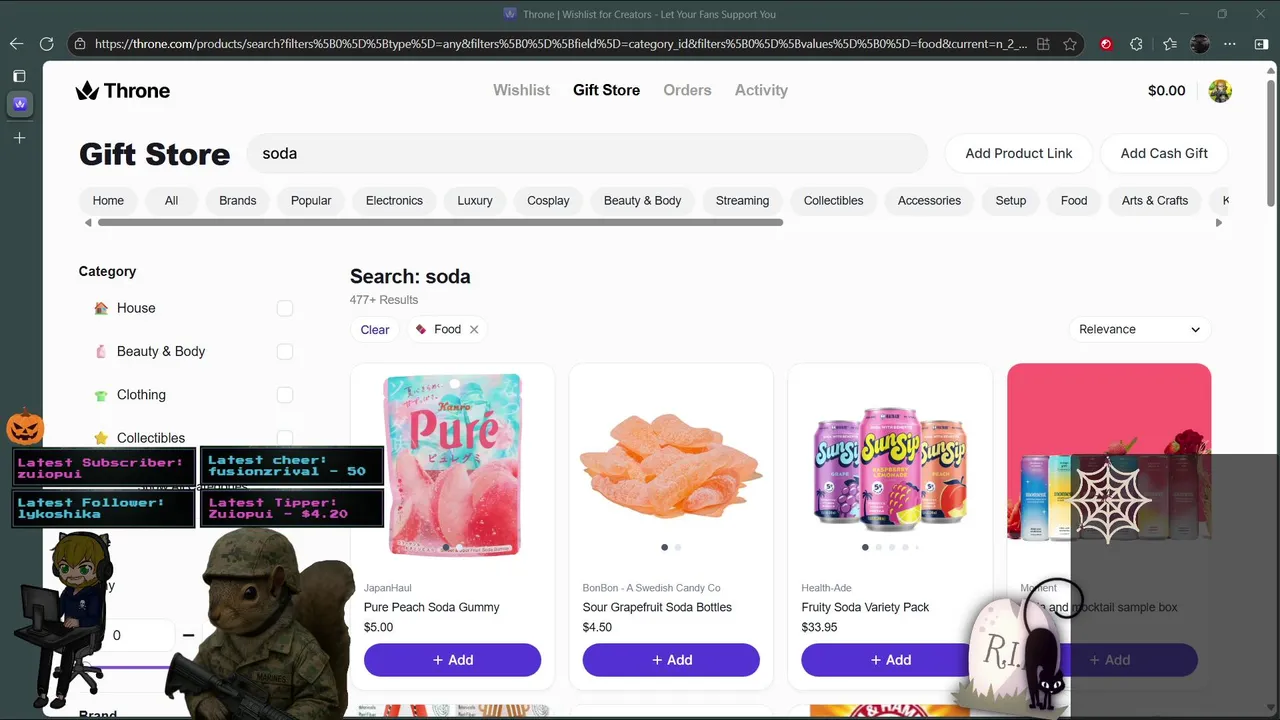The height and width of the screenshot is (720, 1280).
Task: Click the Throne crown logo
Action: 87,90
